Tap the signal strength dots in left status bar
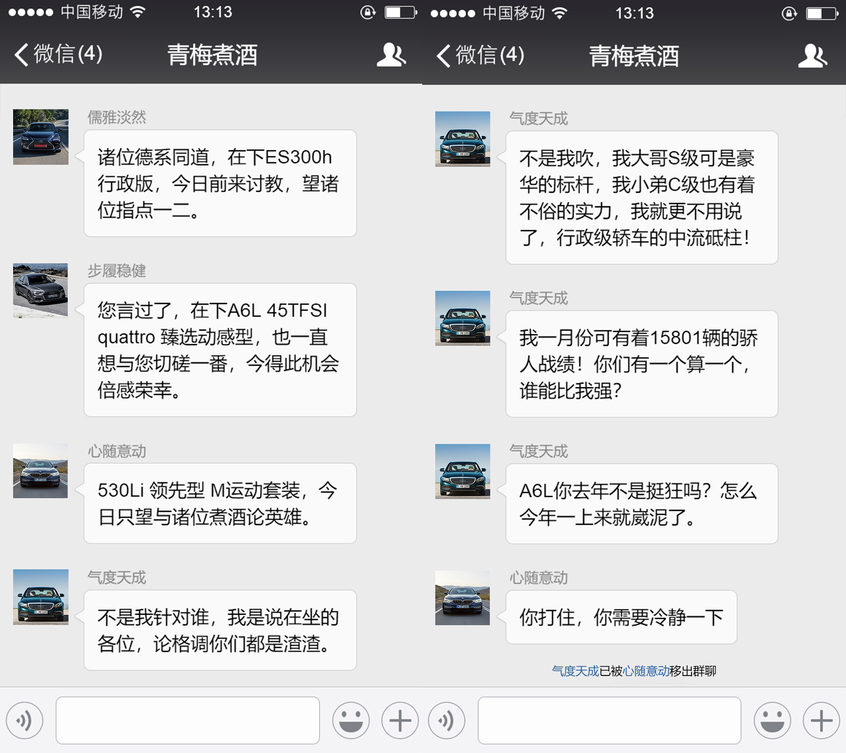This screenshot has width=846, height=753. click(31, 12)
